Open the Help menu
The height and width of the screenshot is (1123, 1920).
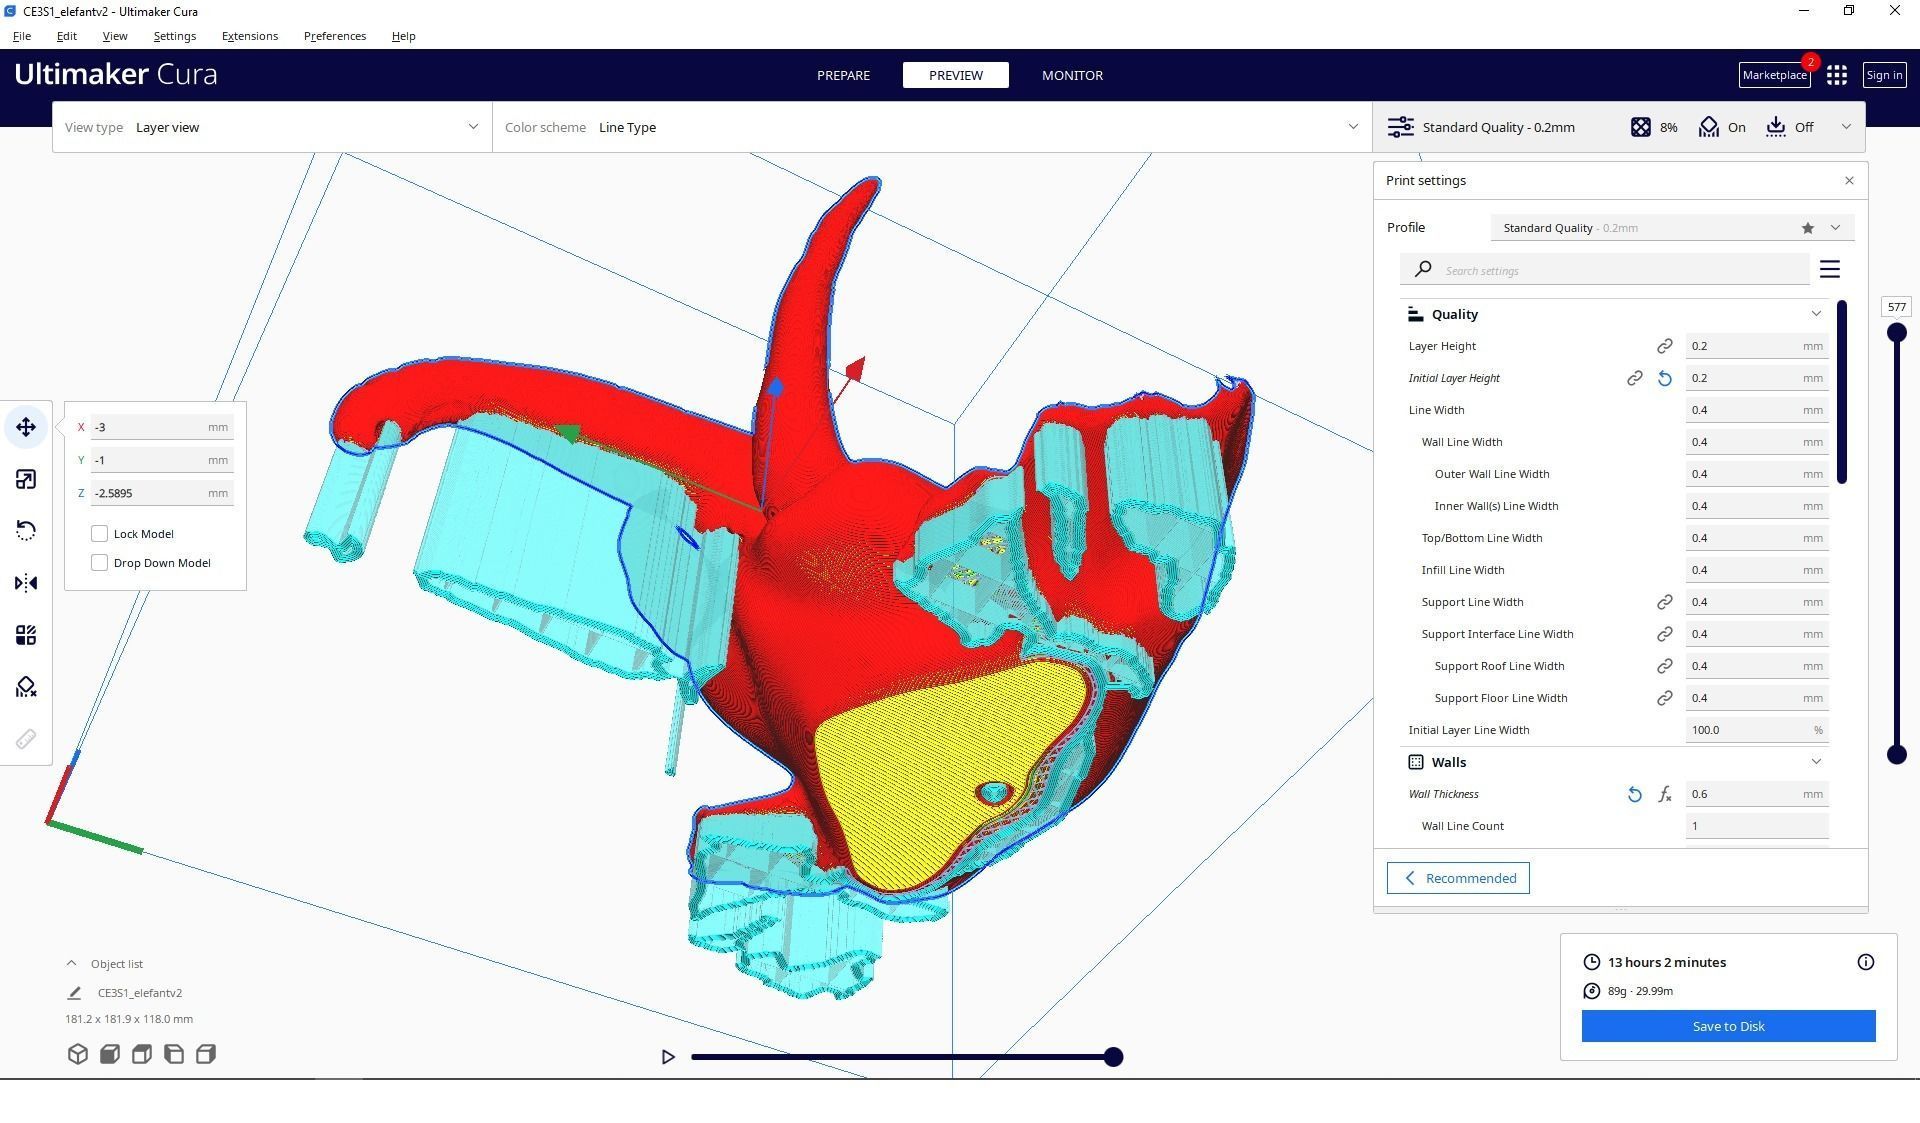(x=403, y=36)
